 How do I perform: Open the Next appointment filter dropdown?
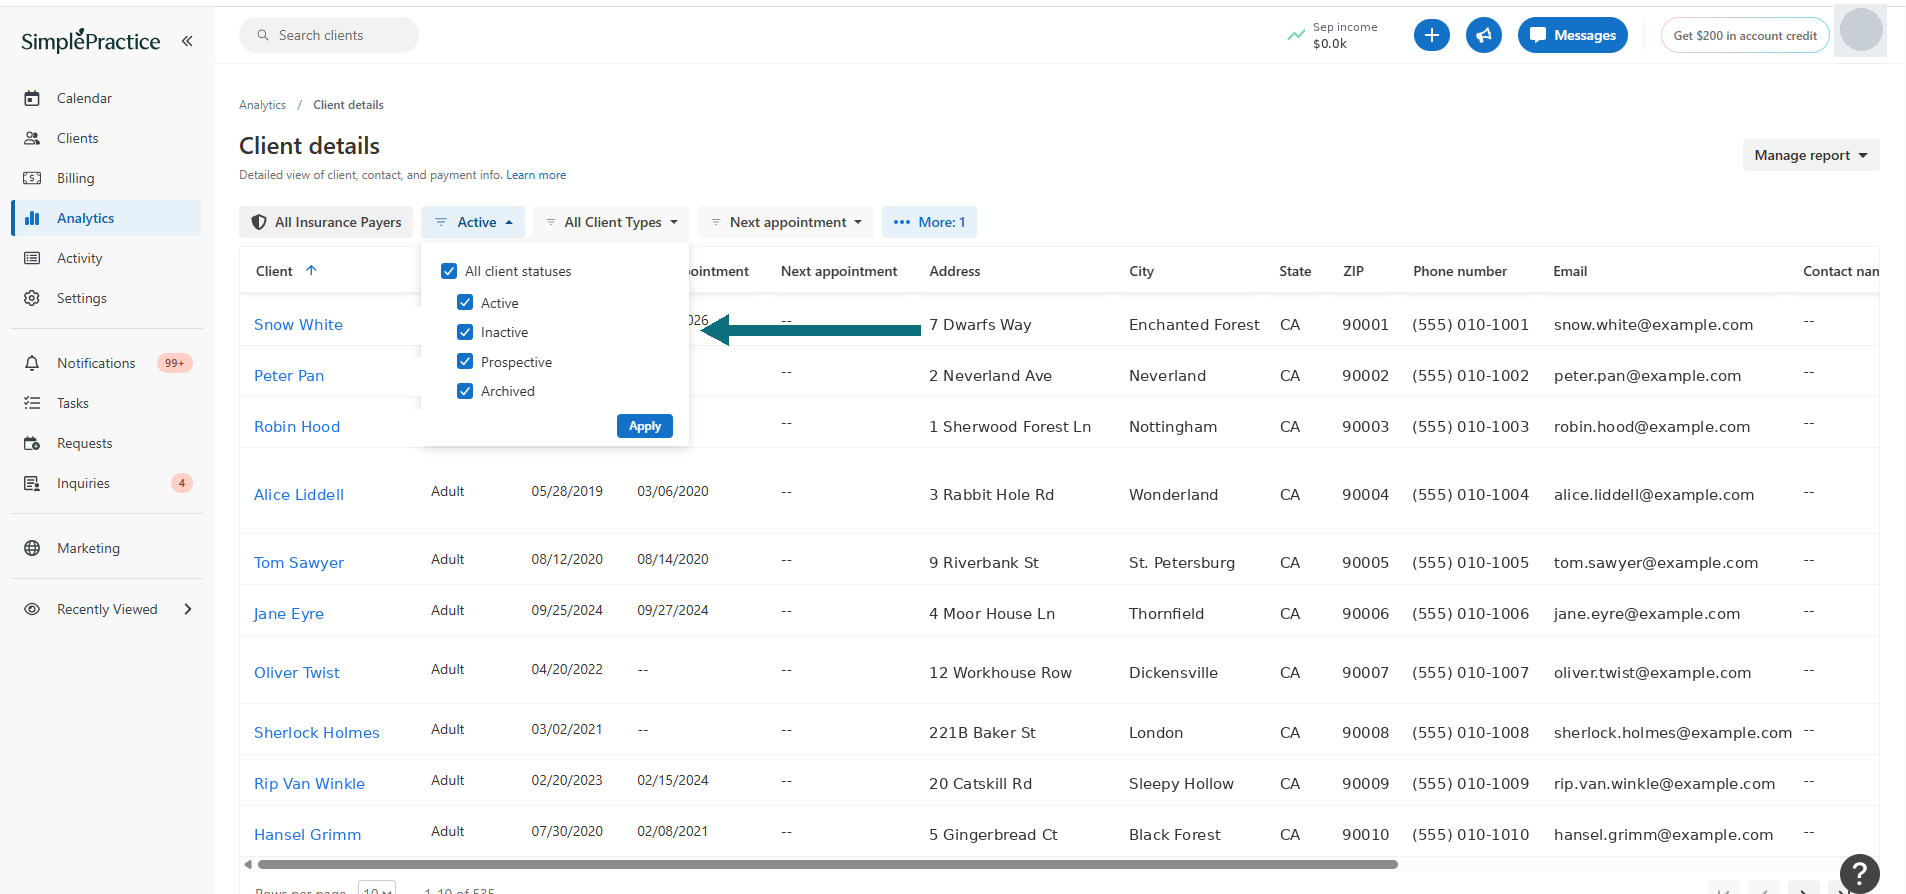pos(786,222)
